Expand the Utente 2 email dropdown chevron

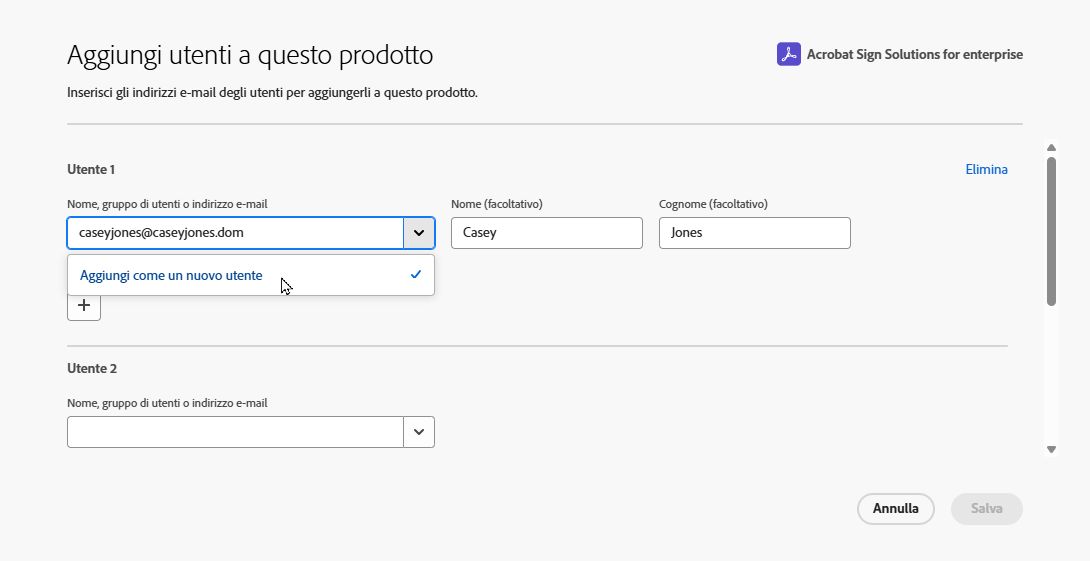pos(419,432)
